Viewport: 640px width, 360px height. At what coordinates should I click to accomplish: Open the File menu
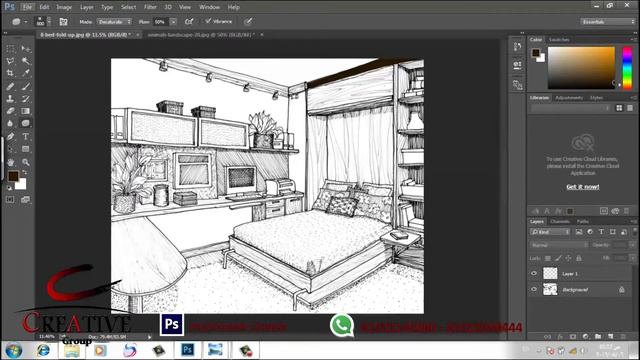27,7
